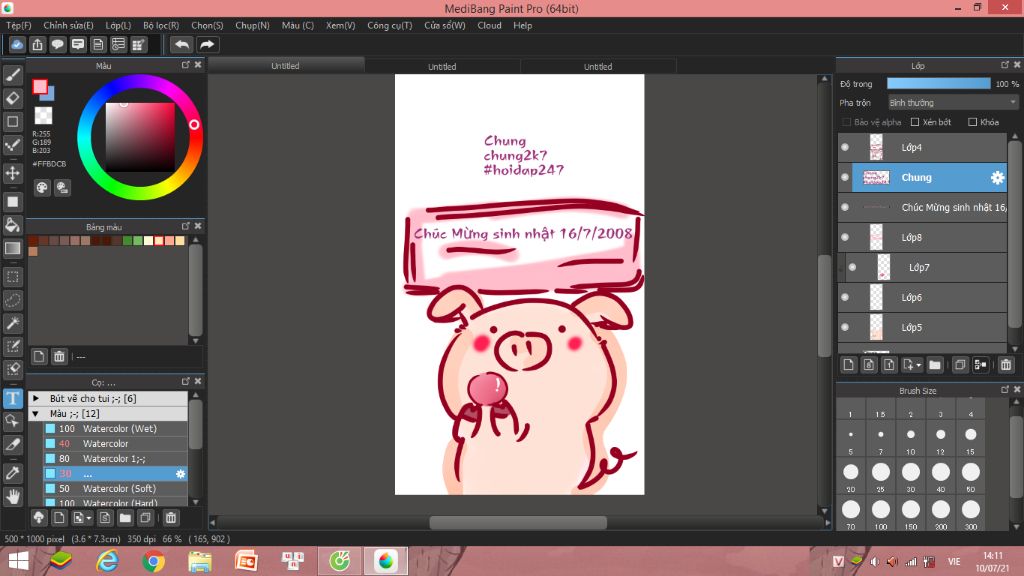Select the Dot/curve pen tool with nodes
This screenshot has width=1024, height=576.
[x=12, y=144]
